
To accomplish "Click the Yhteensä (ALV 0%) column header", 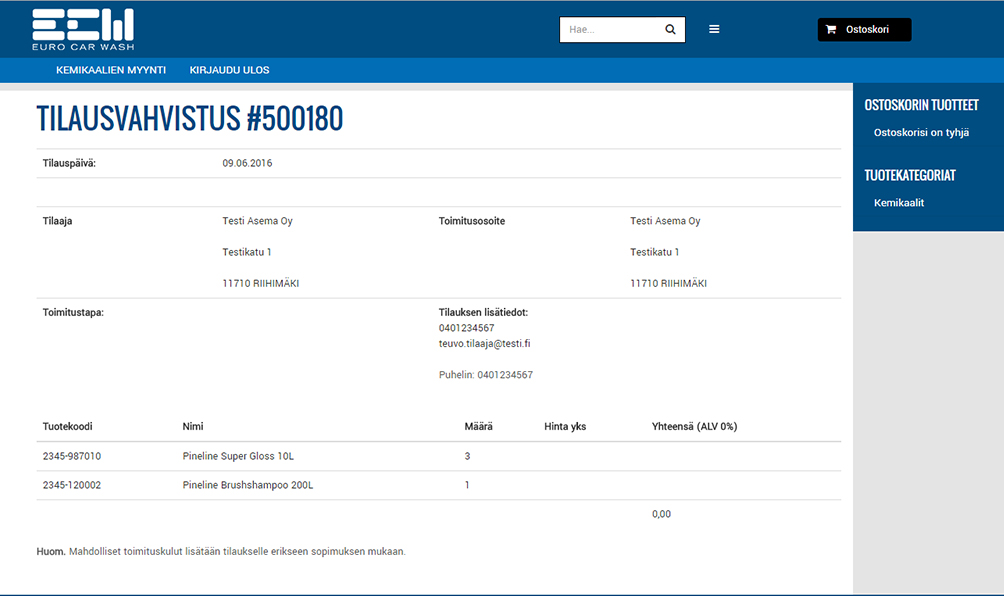I will pyautogui.click(x=694, y=426).
